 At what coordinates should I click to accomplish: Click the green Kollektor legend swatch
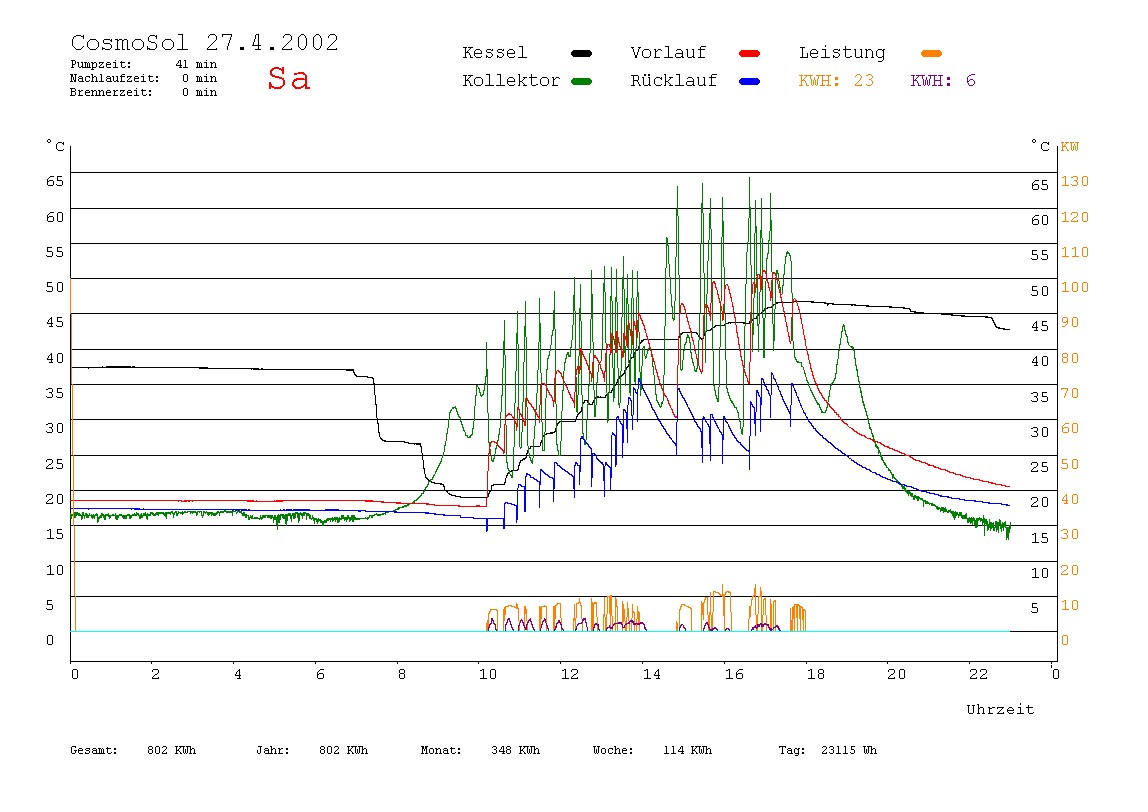tap(581, 81)
